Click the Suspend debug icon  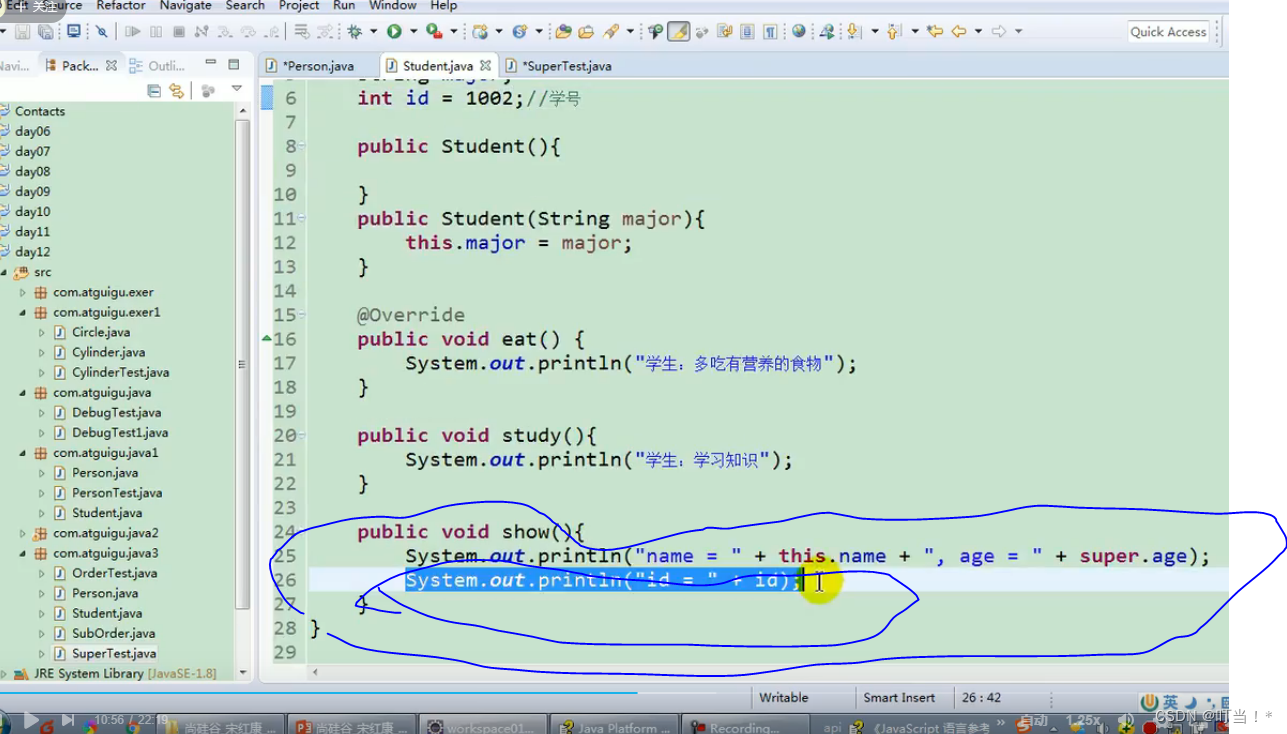point(156,32)
